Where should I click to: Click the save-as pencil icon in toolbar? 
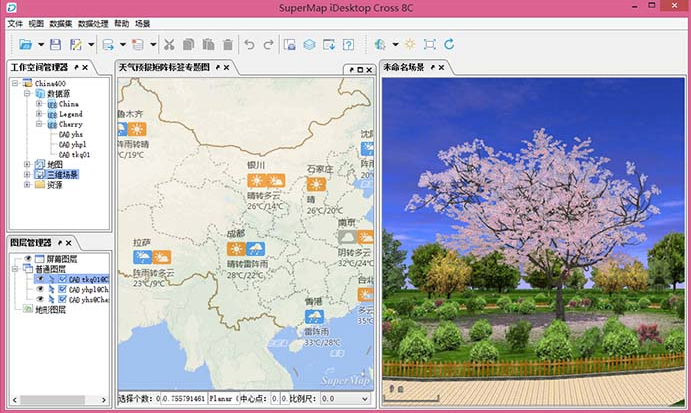click(x=76, y=44)
